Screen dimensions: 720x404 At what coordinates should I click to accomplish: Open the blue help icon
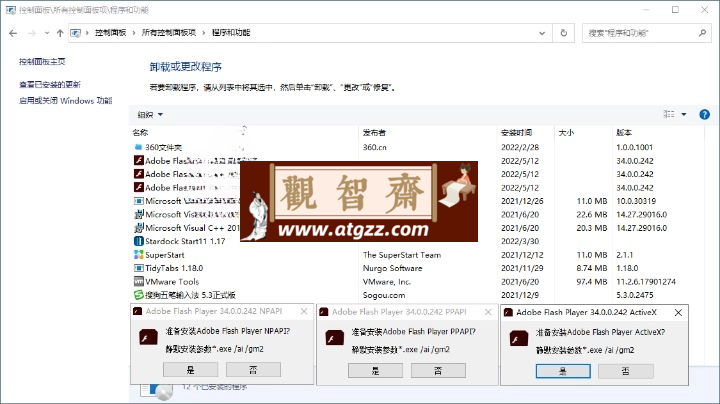click(704, 114)
